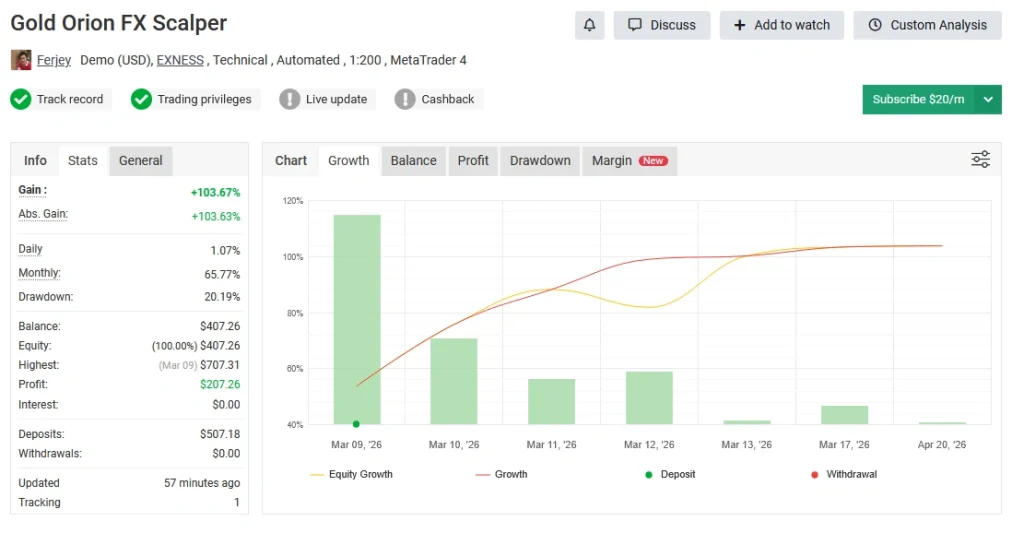Click the Live update warning icon
The height and width of the screenshot is (533, 1024).
289,99
